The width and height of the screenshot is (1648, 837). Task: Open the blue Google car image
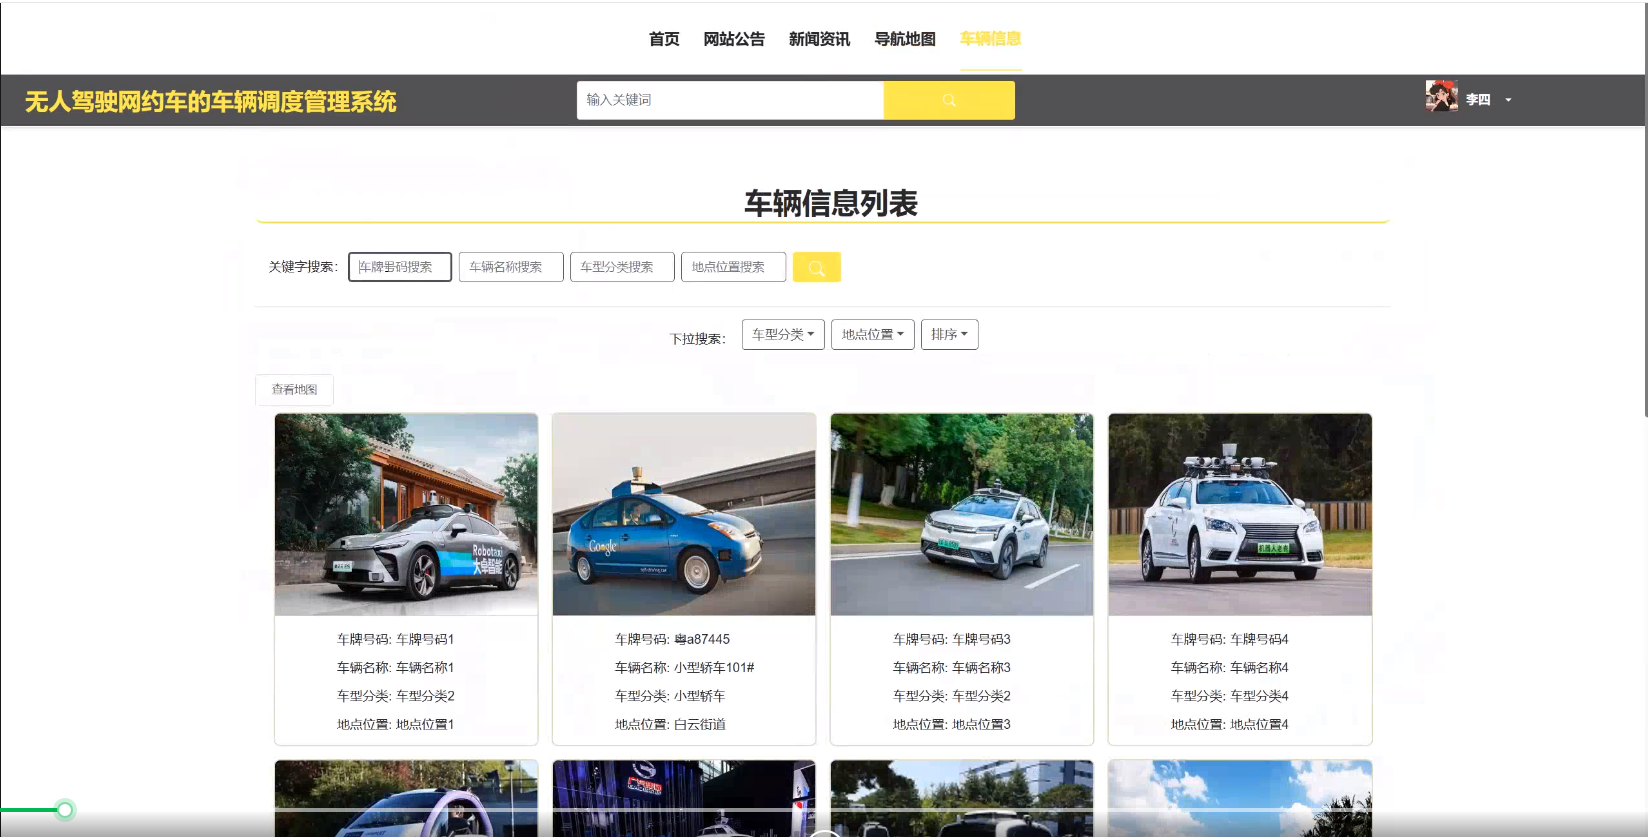tap(684, 515)
